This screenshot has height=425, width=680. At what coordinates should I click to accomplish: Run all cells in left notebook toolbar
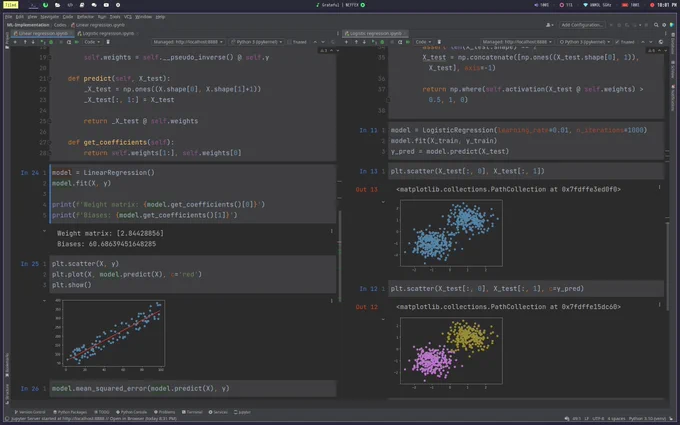(77, 42)
